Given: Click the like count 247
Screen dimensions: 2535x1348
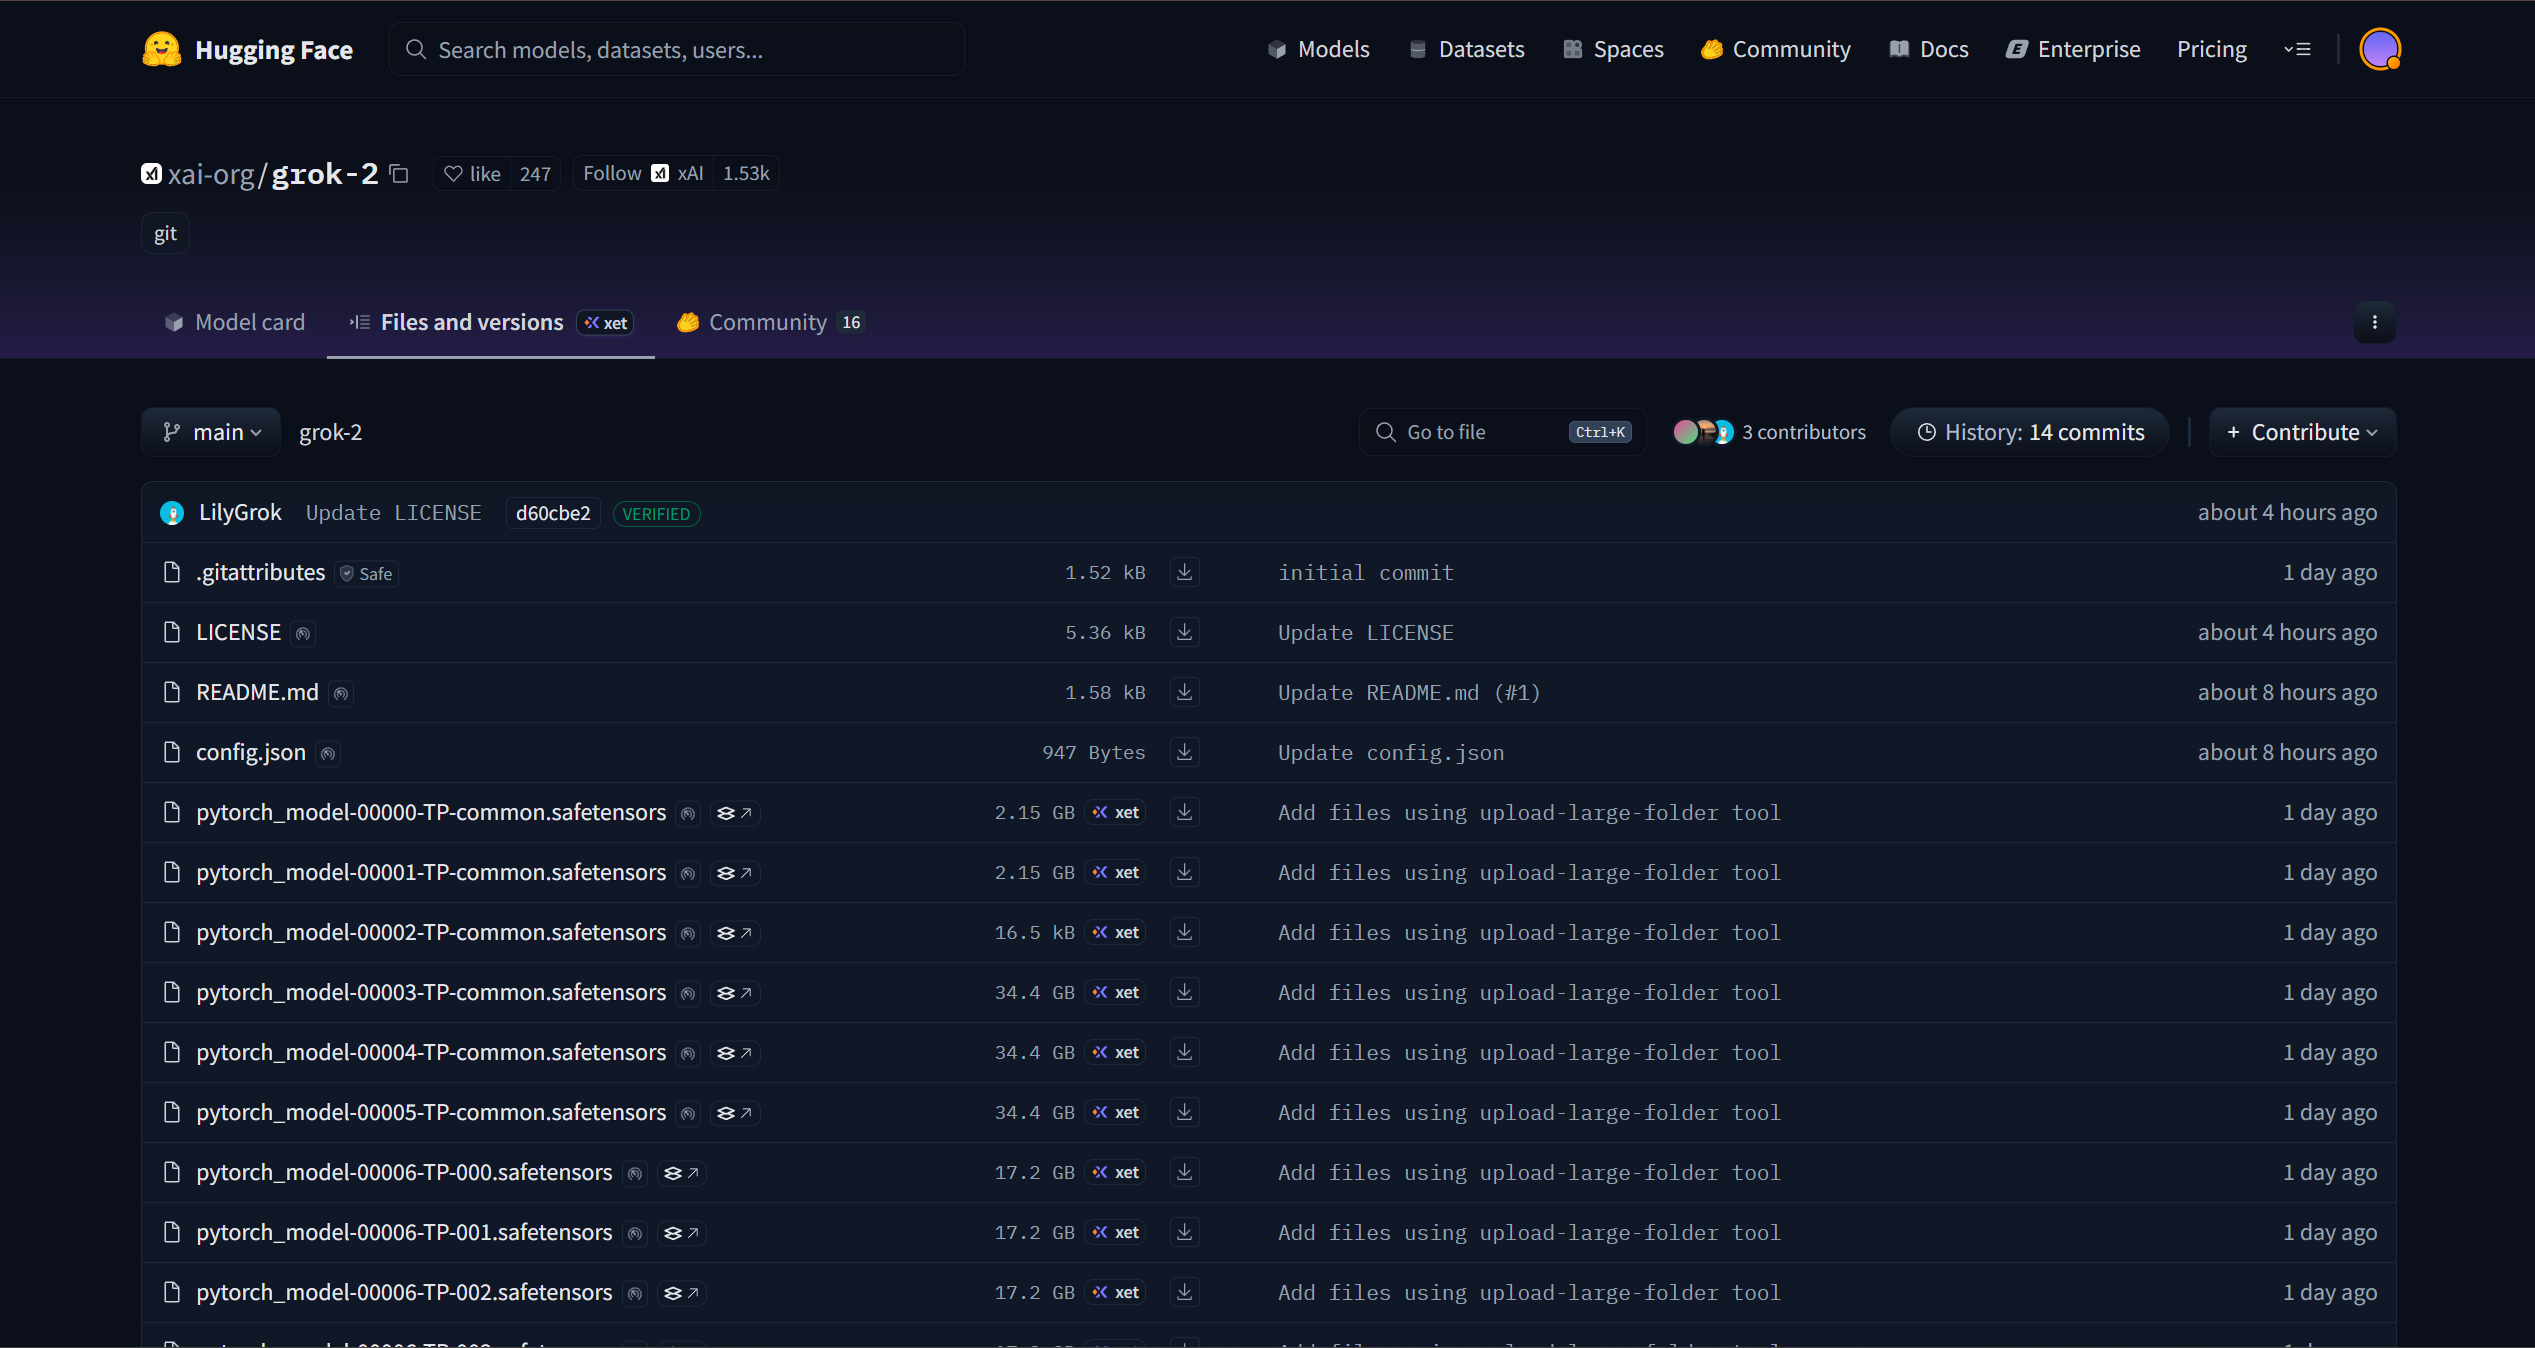Looking at the screenshot, I should pyautogui.click(x=535, y=174).
